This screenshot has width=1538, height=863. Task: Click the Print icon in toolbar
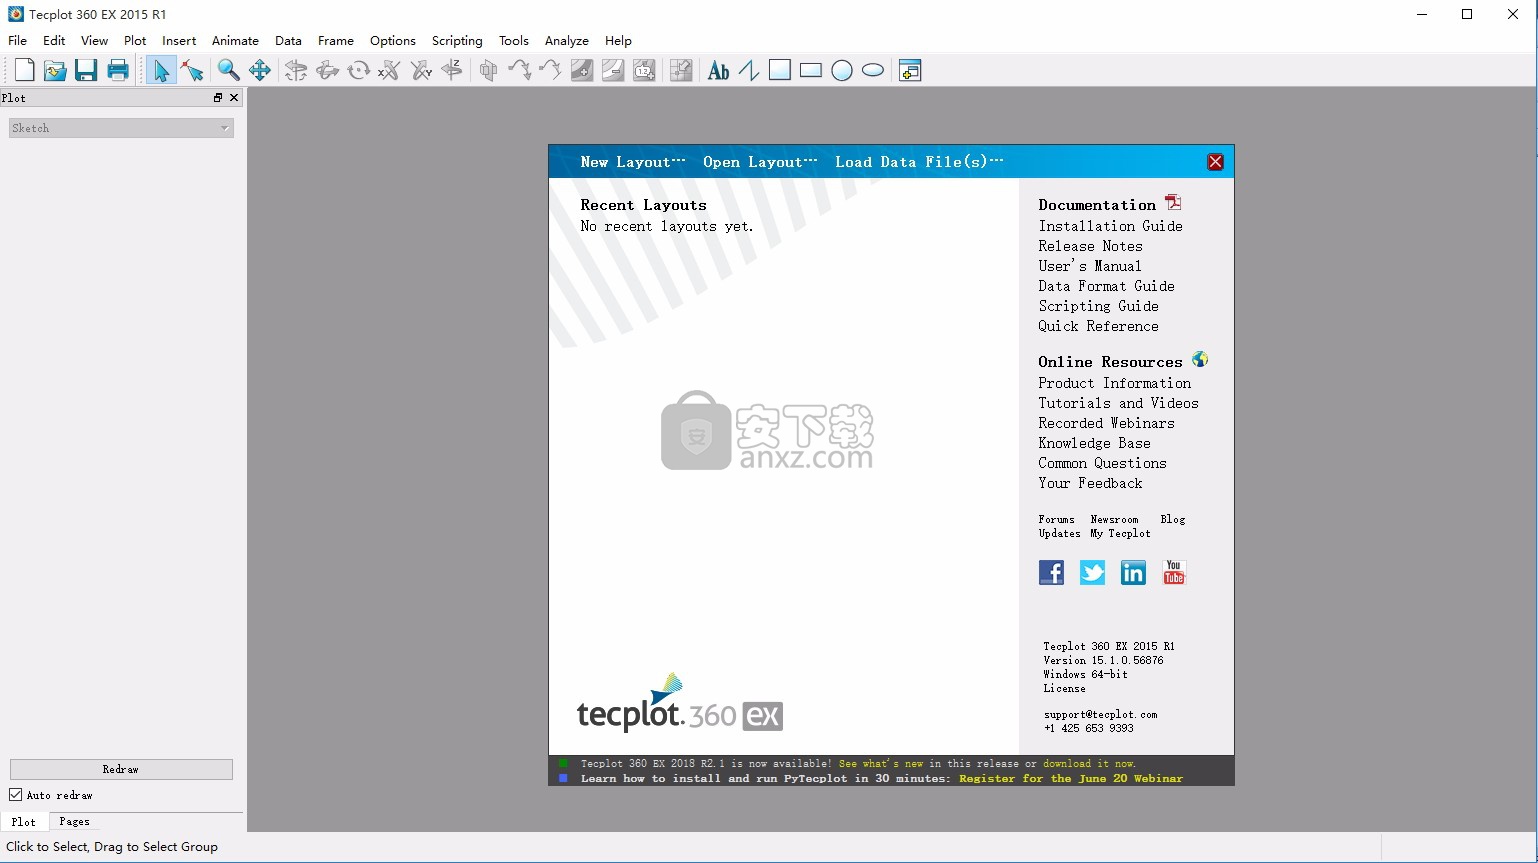[x=118, y=70]
